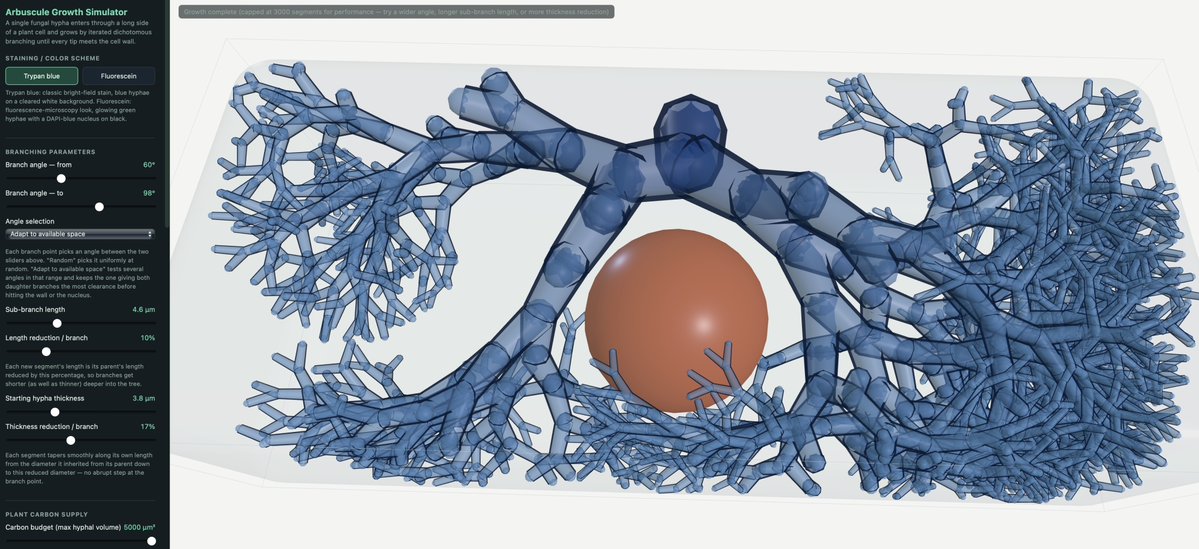Click the 5000 µm³ carbon budget value
1199x549 pixels.
139,528
